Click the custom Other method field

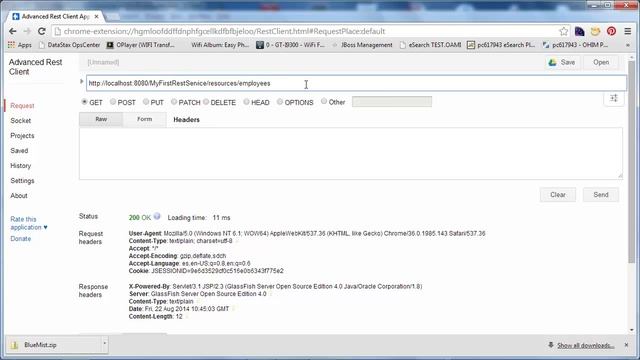click(x=392, y=102)
